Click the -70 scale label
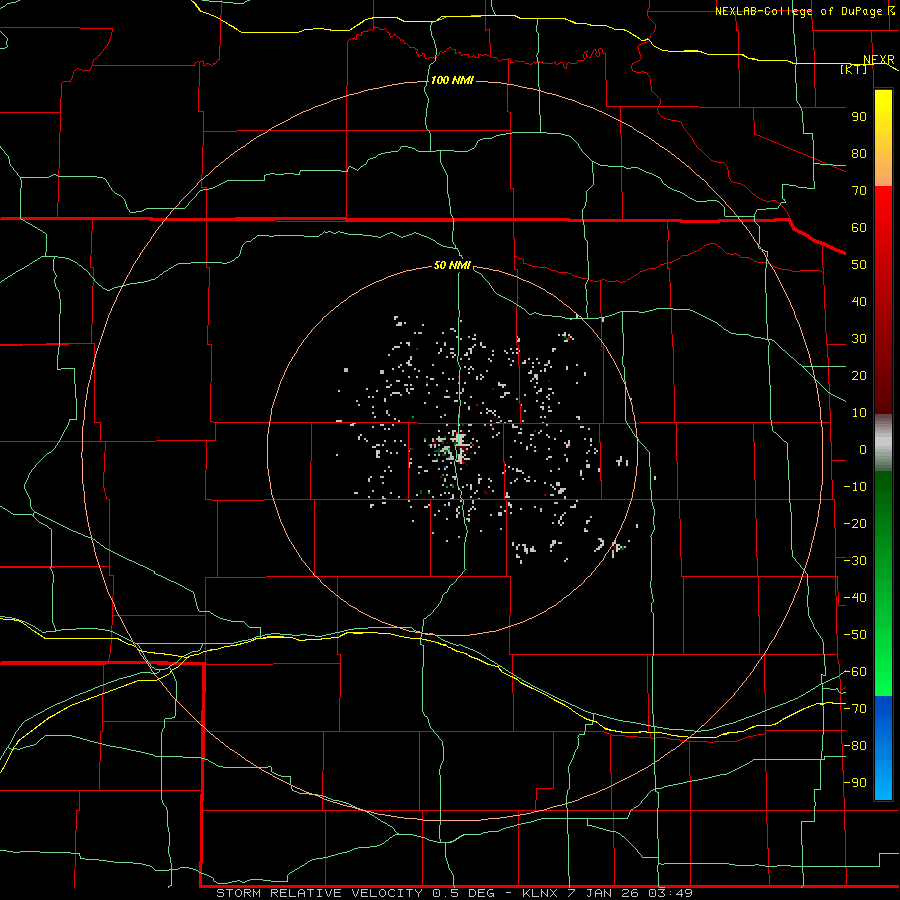The width and height of the screenshot is (900, 900). click(855, 709)
